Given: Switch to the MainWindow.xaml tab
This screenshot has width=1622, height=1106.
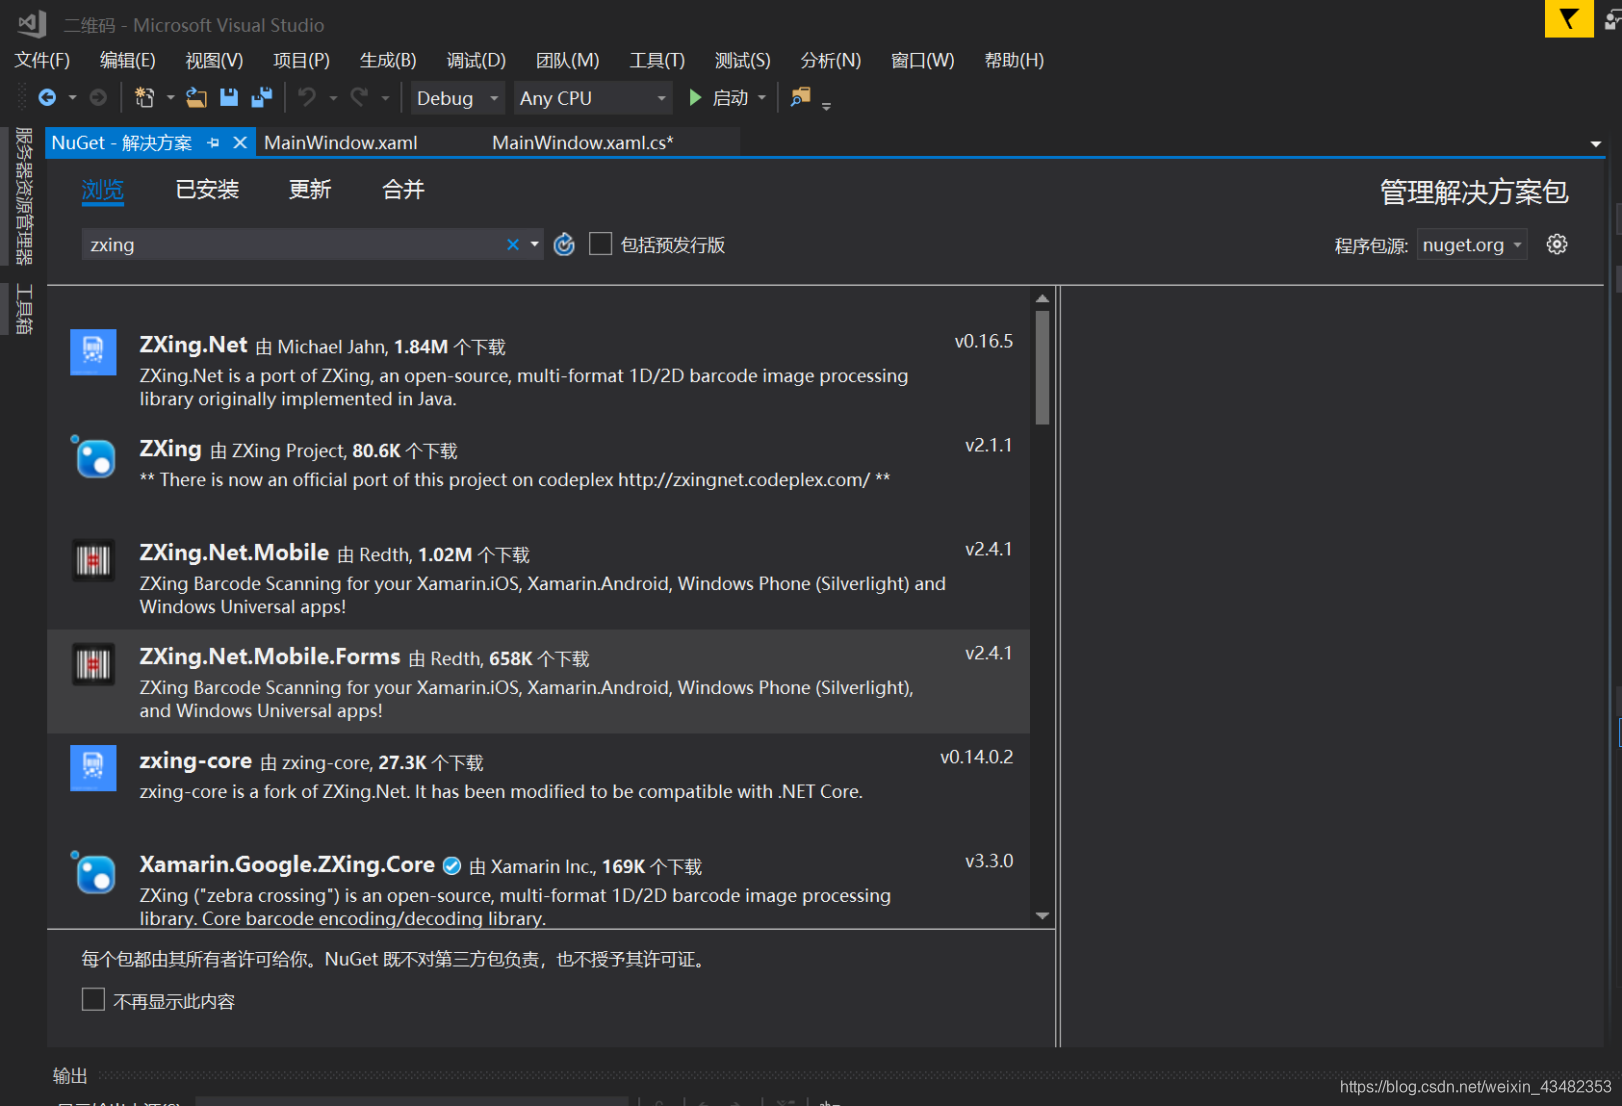Looking at the screenshot, I should tap(341, 143).
